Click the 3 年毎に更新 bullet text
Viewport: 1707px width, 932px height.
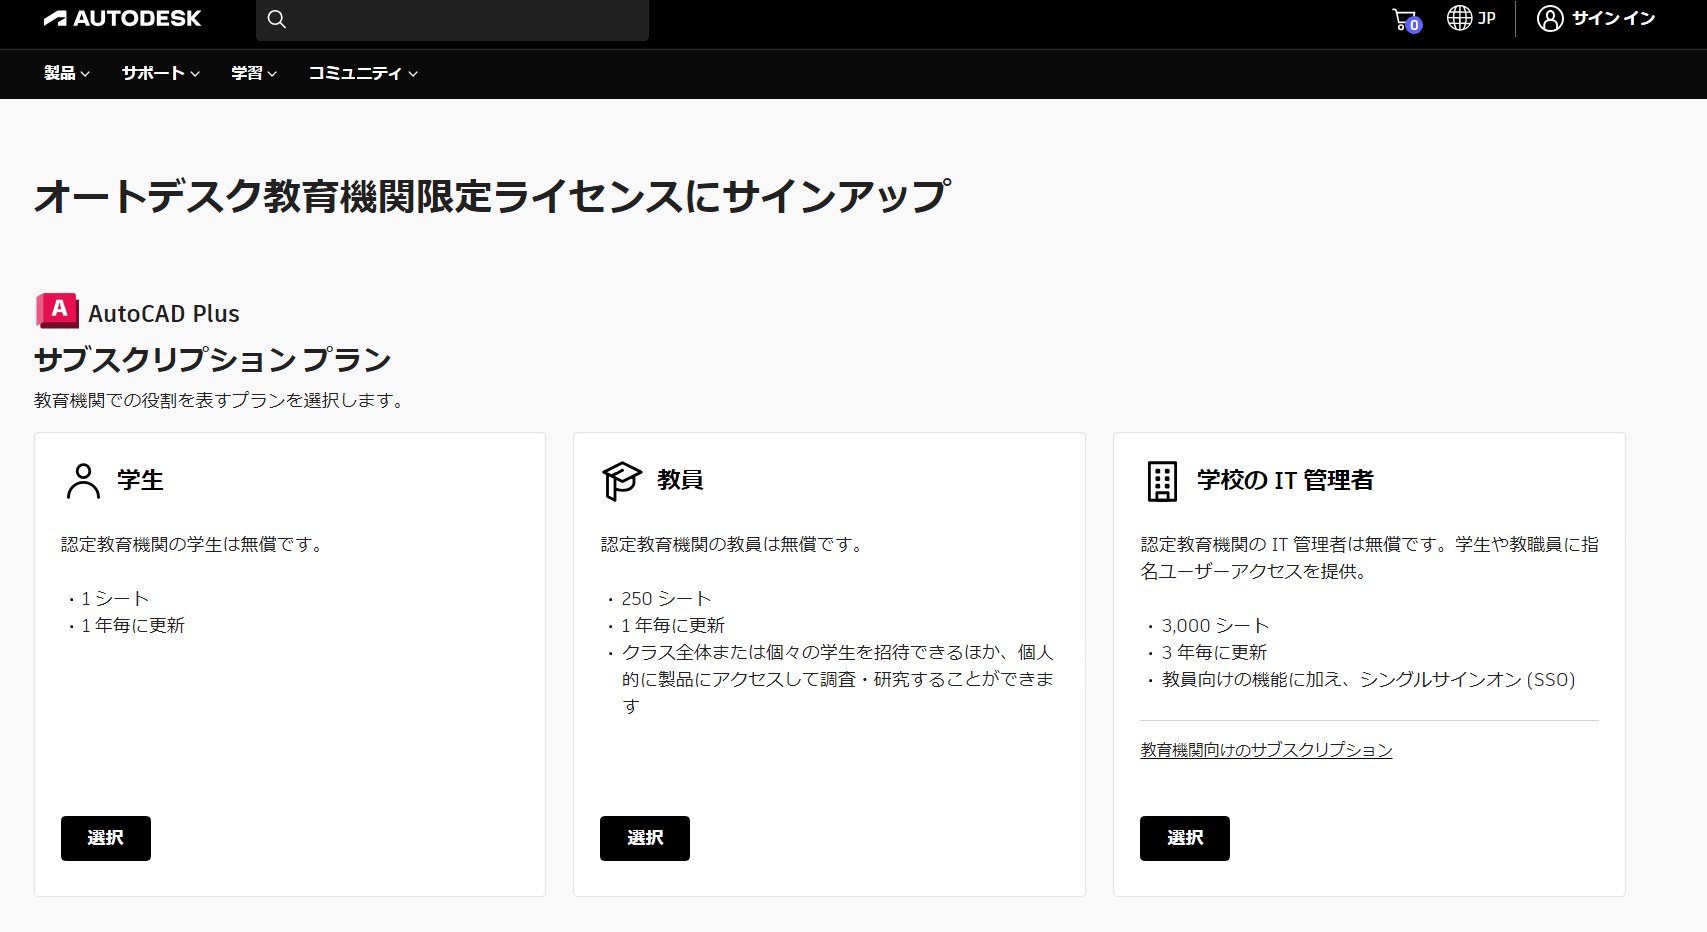click(x=1214, y=652)
